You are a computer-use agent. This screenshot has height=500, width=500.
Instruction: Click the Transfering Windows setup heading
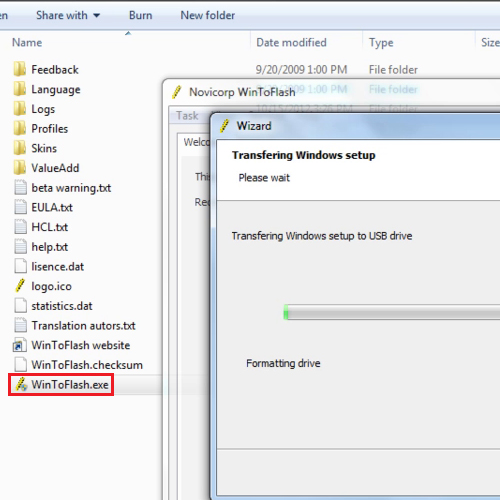point(303,155)
